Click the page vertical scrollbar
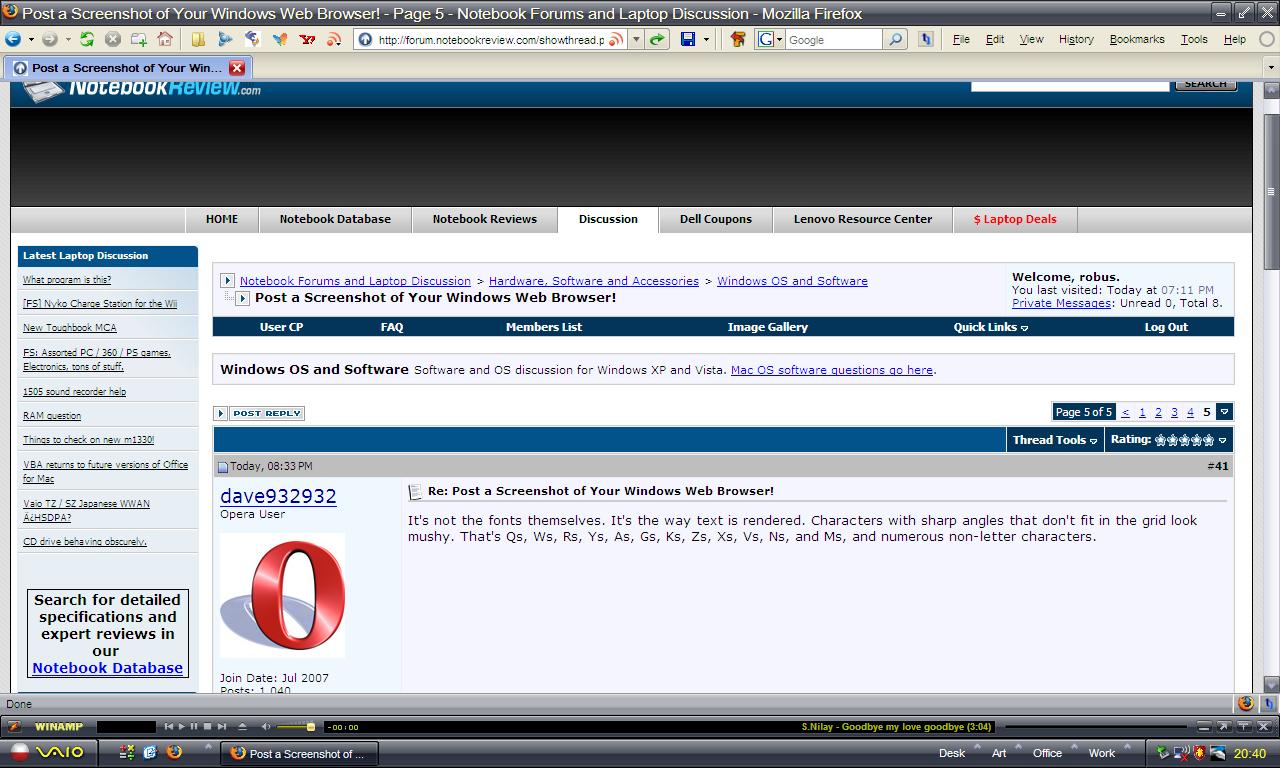Screen dimensions: 1280x768 tap(1271, 190)
